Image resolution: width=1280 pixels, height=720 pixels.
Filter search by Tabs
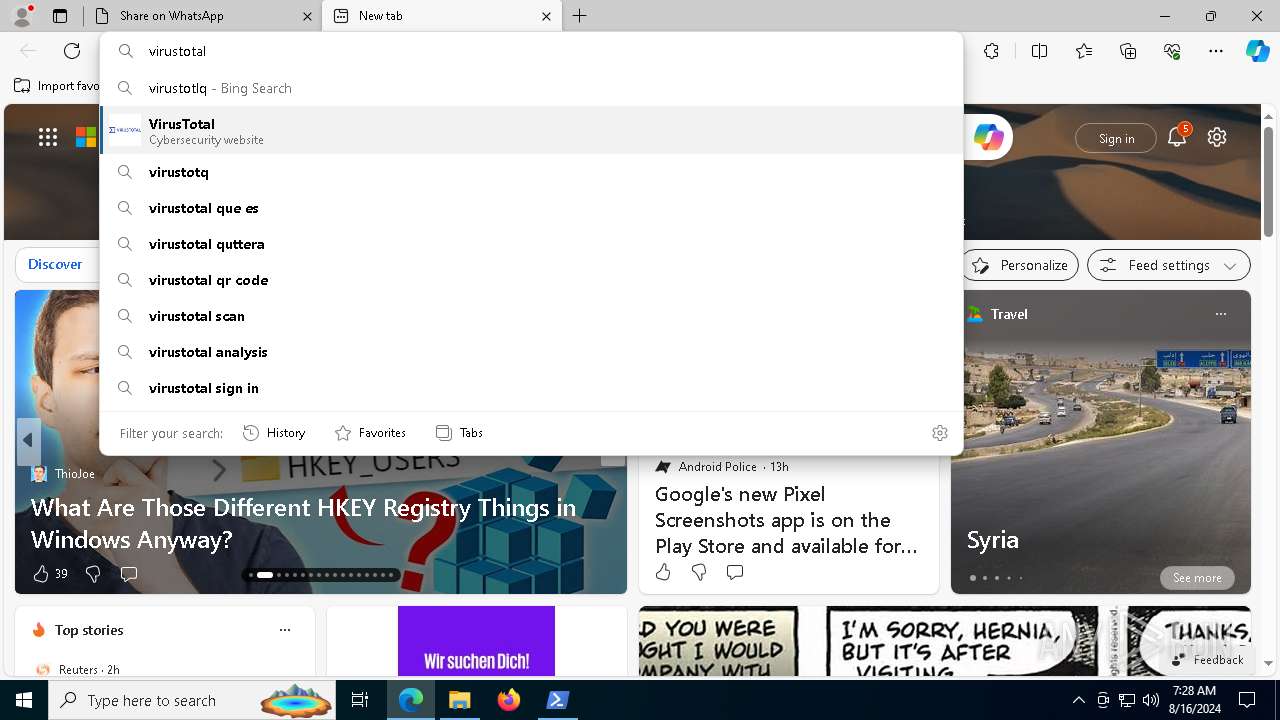[460, 433]
